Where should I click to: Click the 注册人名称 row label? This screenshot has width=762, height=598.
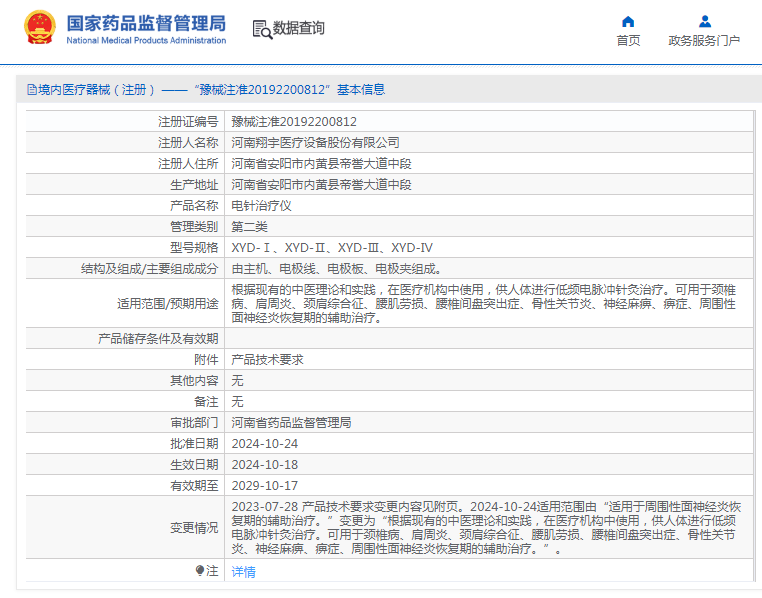coord(188,142)
